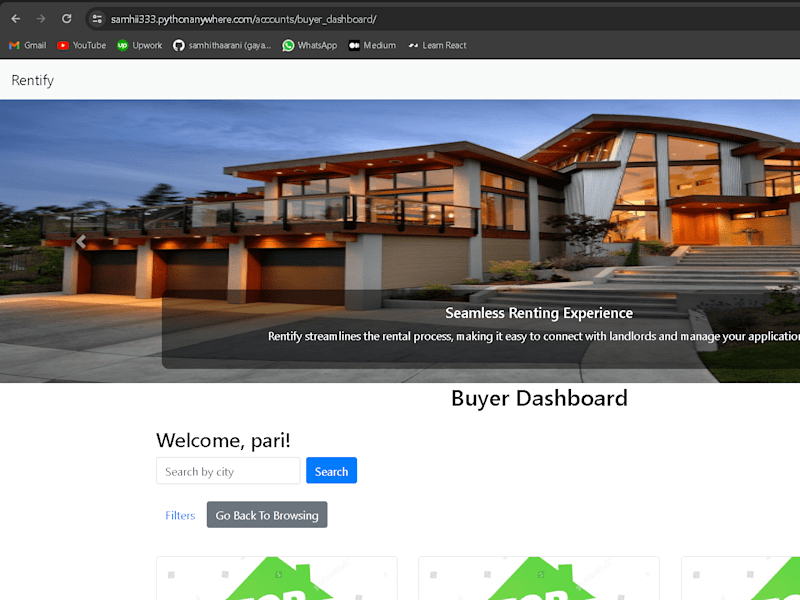Open the WhatsApp bookmark
Screen dimensions: 800x600
pyautogui.click(x=310, y=45)
